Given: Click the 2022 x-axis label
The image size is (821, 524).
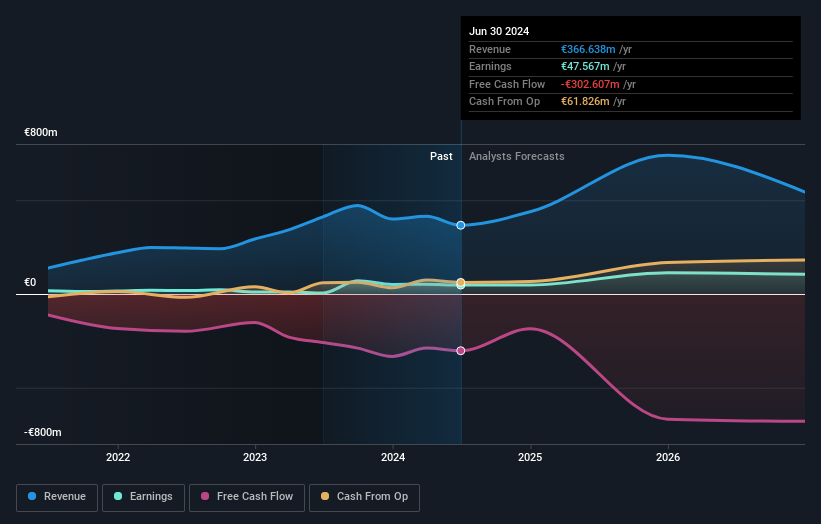Looking at the screenshot, I should (x=118, y=457).
